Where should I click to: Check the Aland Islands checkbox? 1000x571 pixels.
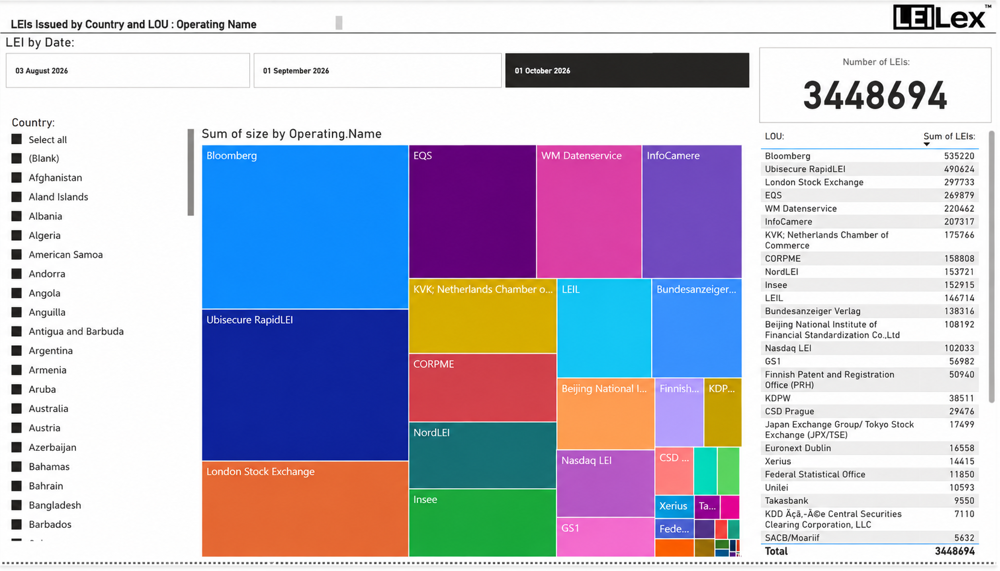[x=17, y=197]
